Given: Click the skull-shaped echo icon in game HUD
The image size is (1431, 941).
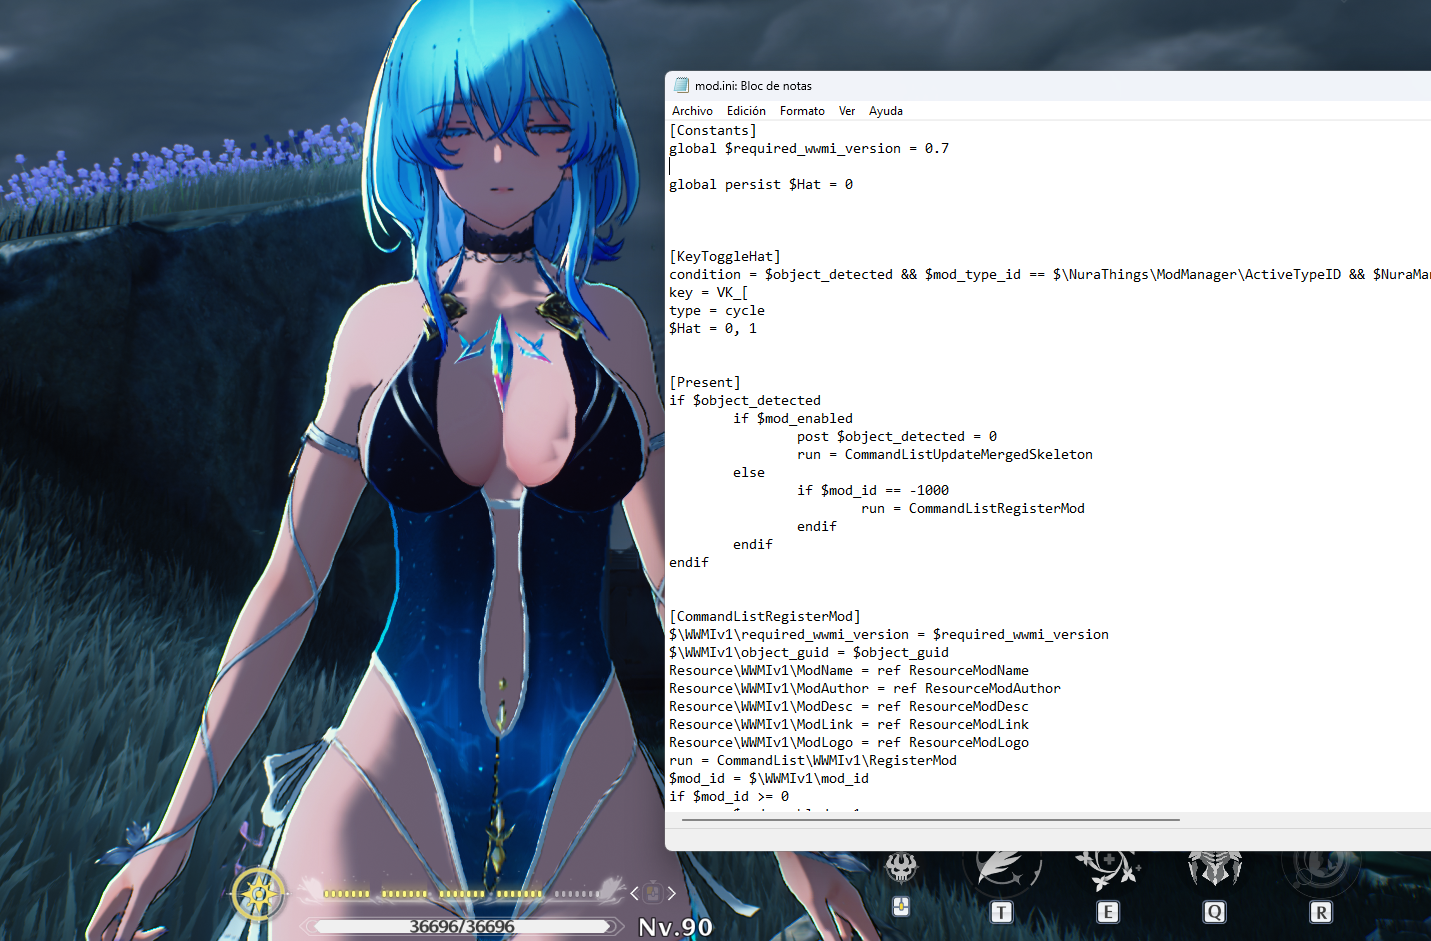Looking at the screenshot, I should click(x=901, y=867).
